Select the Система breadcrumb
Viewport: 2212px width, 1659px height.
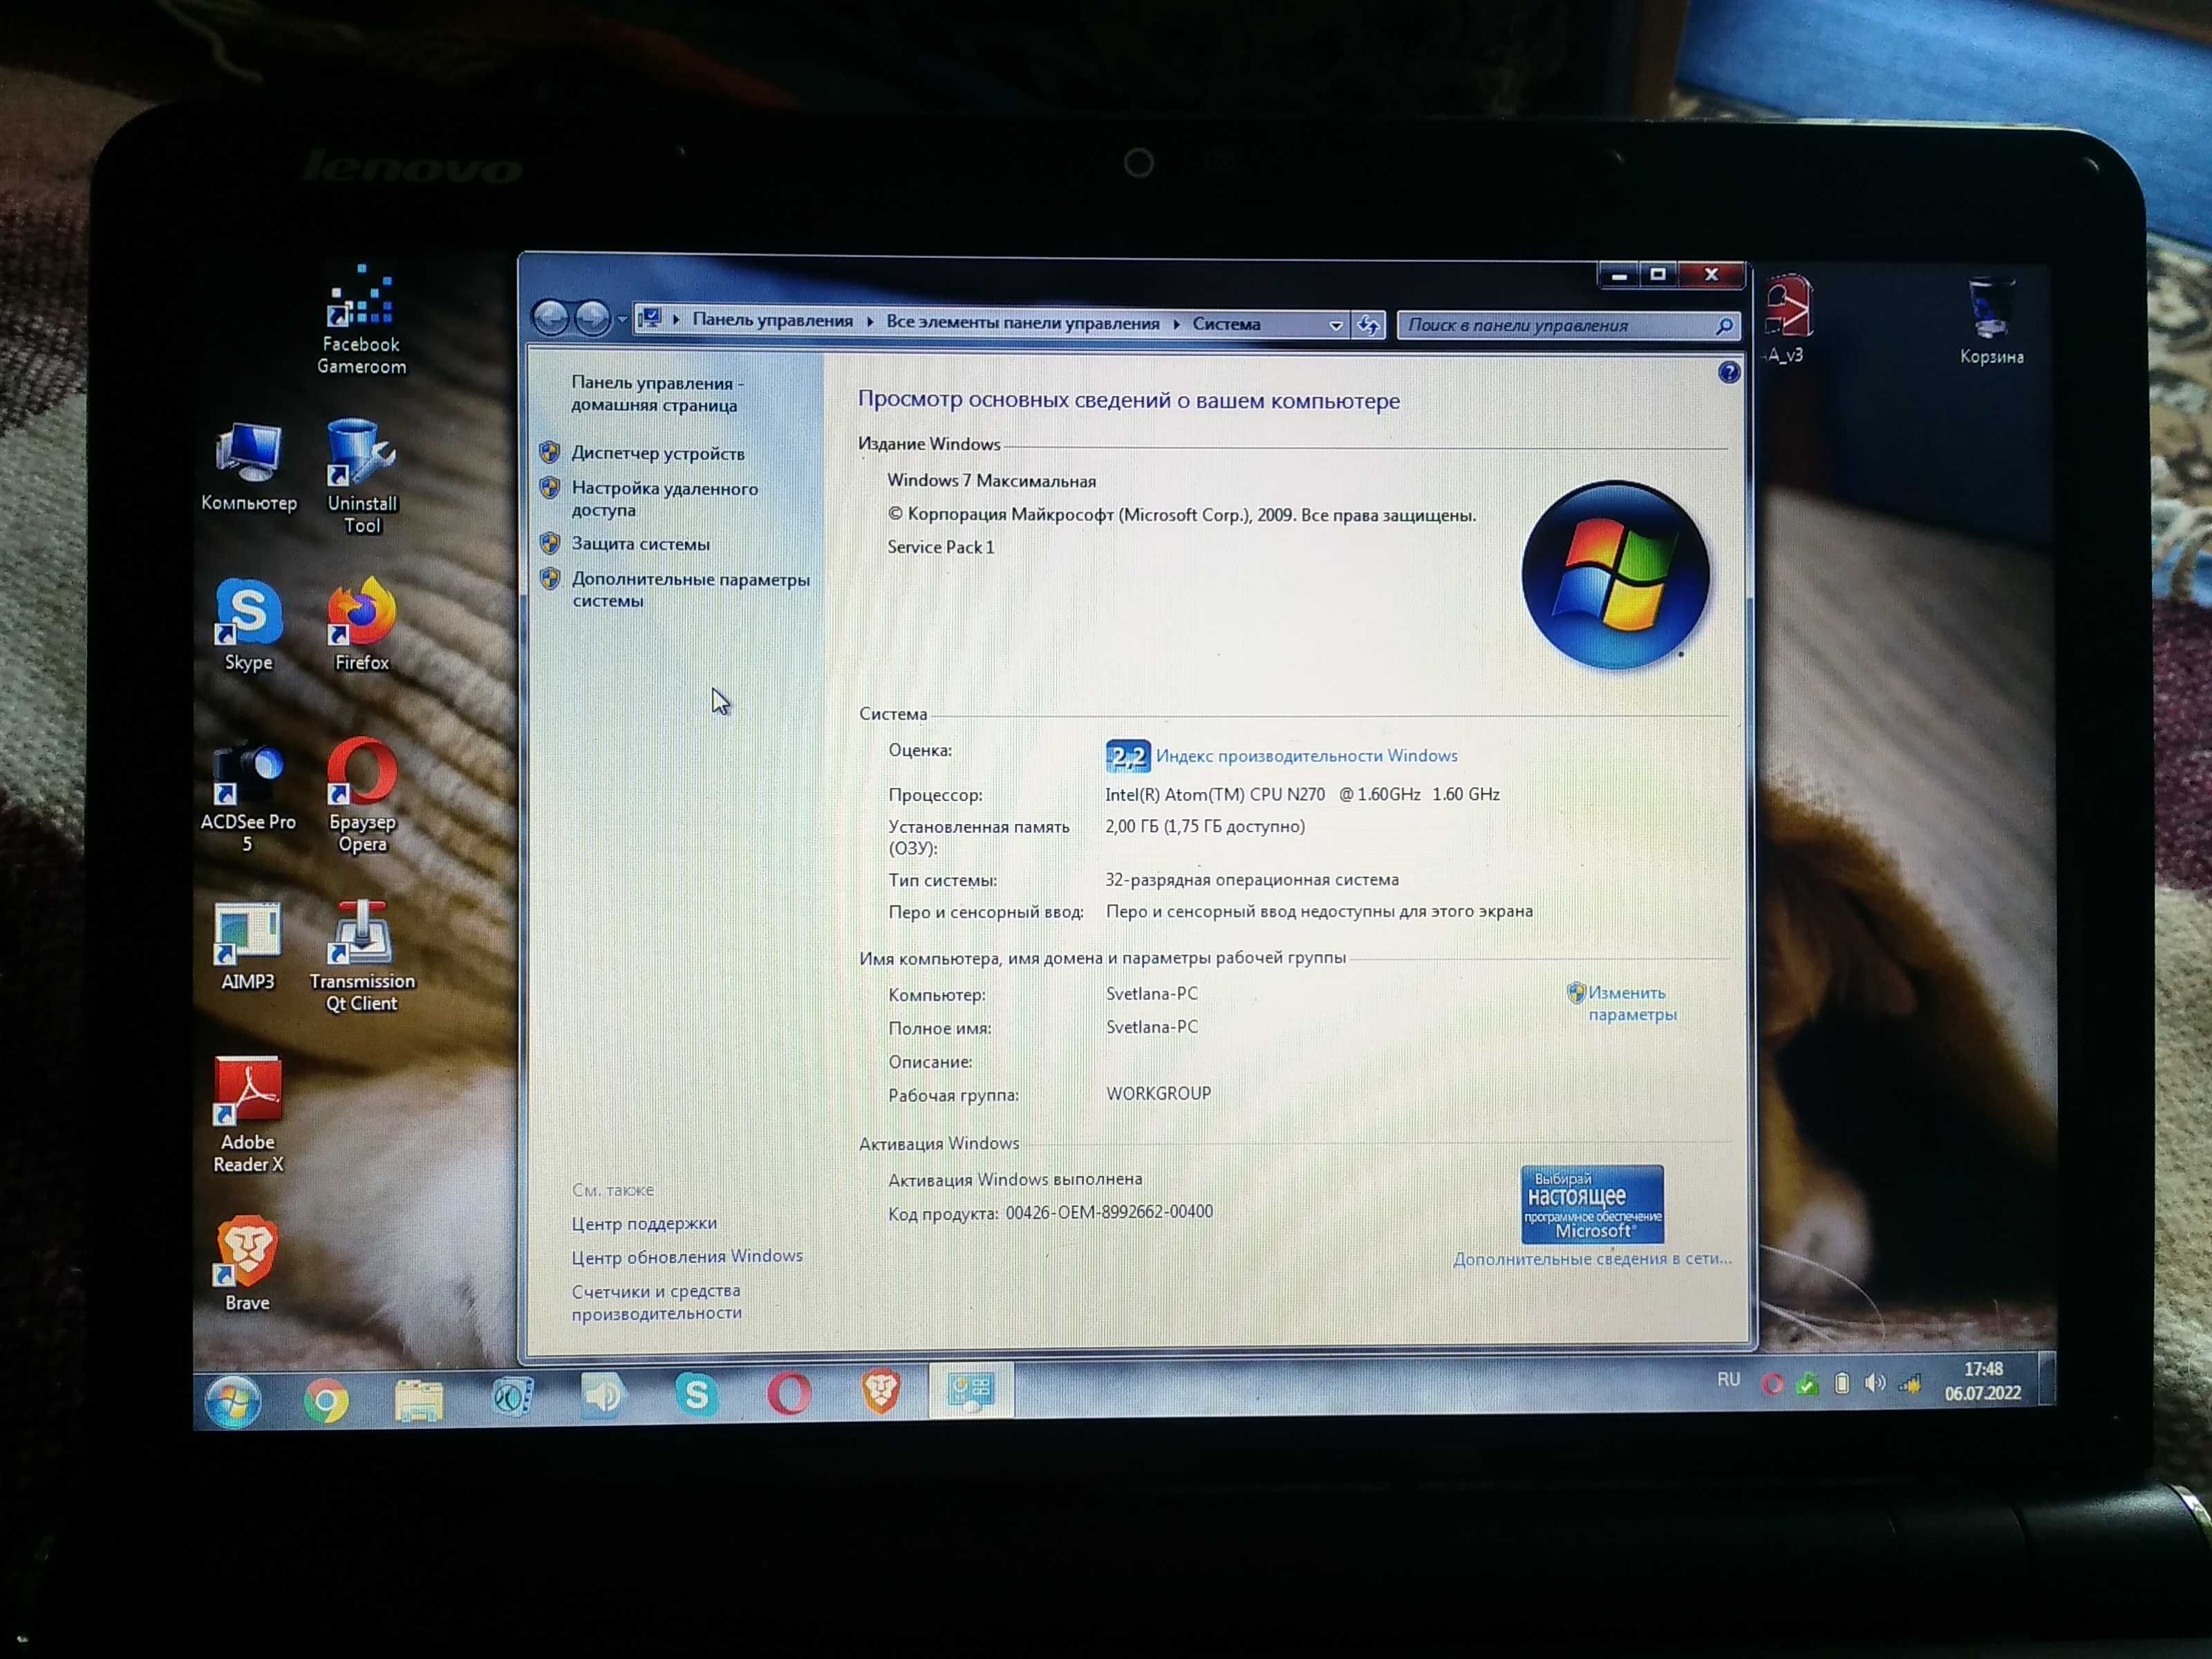pyautogui.click(x=1226, y=324)
